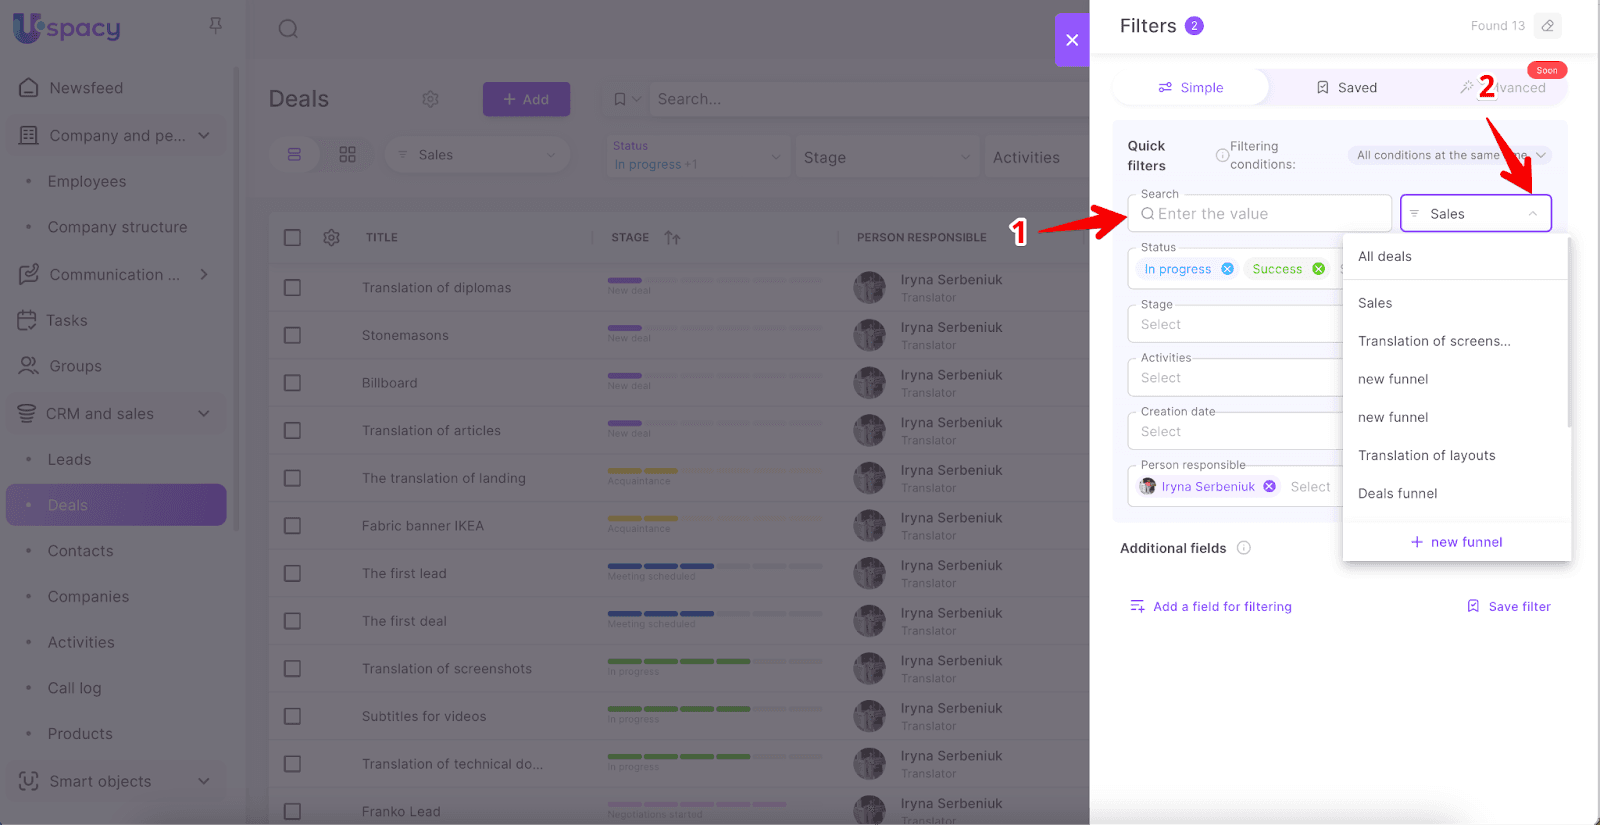Remove the Success status tag
This screenshot has height=825, width=1600.
[x=1318, y=269]
